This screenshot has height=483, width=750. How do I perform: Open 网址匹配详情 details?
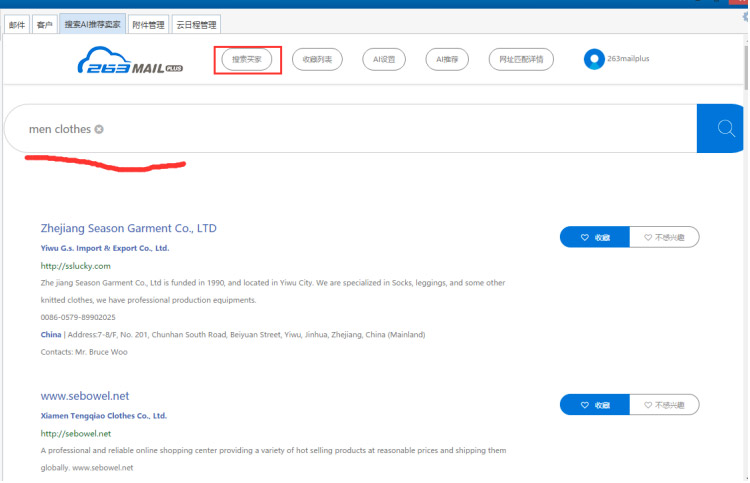[x=522, y=60]
